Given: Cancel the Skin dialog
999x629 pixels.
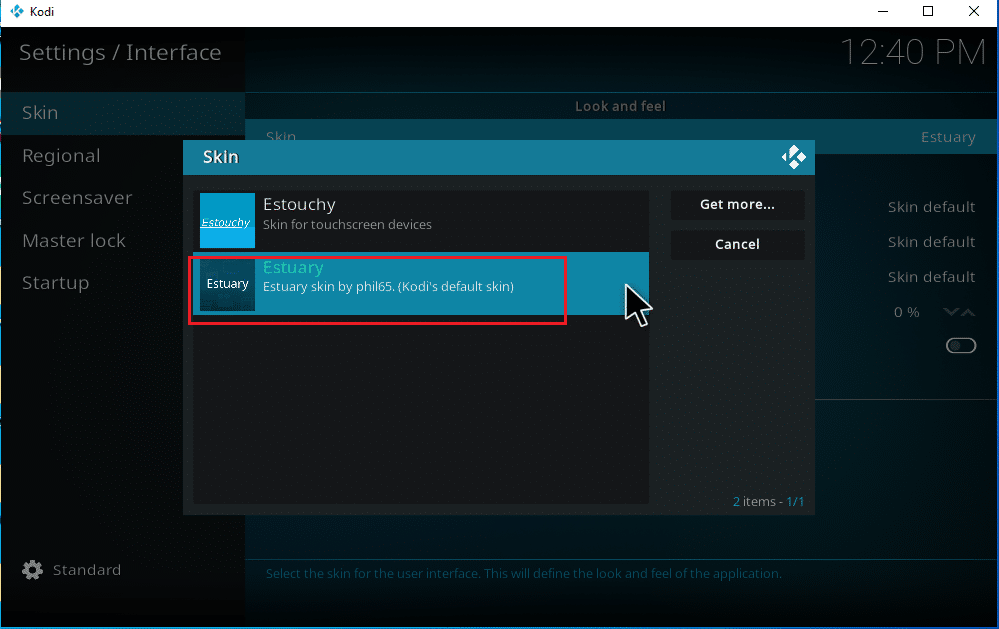Looking at the screenshot, I should click(x=737, y=244).
